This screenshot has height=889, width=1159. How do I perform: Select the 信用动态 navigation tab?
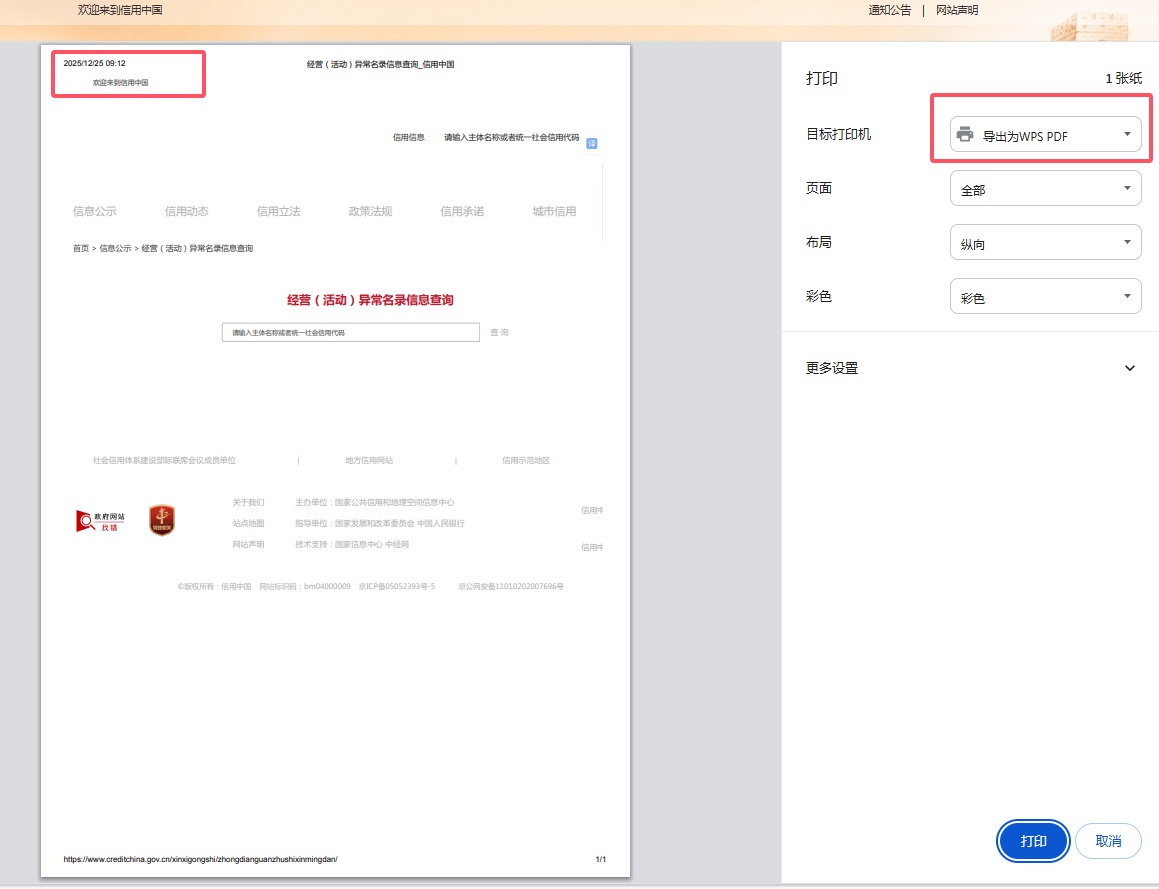(x=187, y=211)
